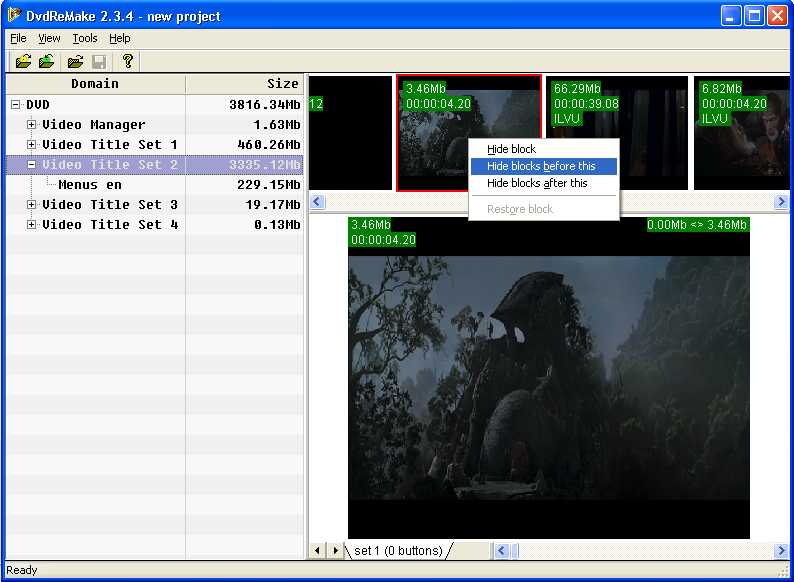The height and width of the screenshot is (582, 794).
Task: Click the 229.15Mb size value
Action: pos(268,185)
